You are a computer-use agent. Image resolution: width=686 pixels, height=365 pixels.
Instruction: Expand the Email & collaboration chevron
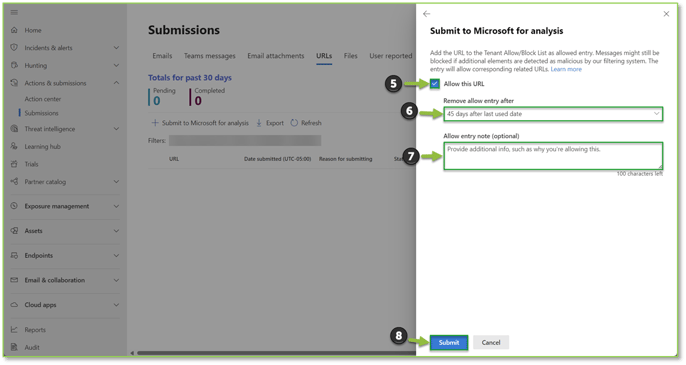point(116,280)
